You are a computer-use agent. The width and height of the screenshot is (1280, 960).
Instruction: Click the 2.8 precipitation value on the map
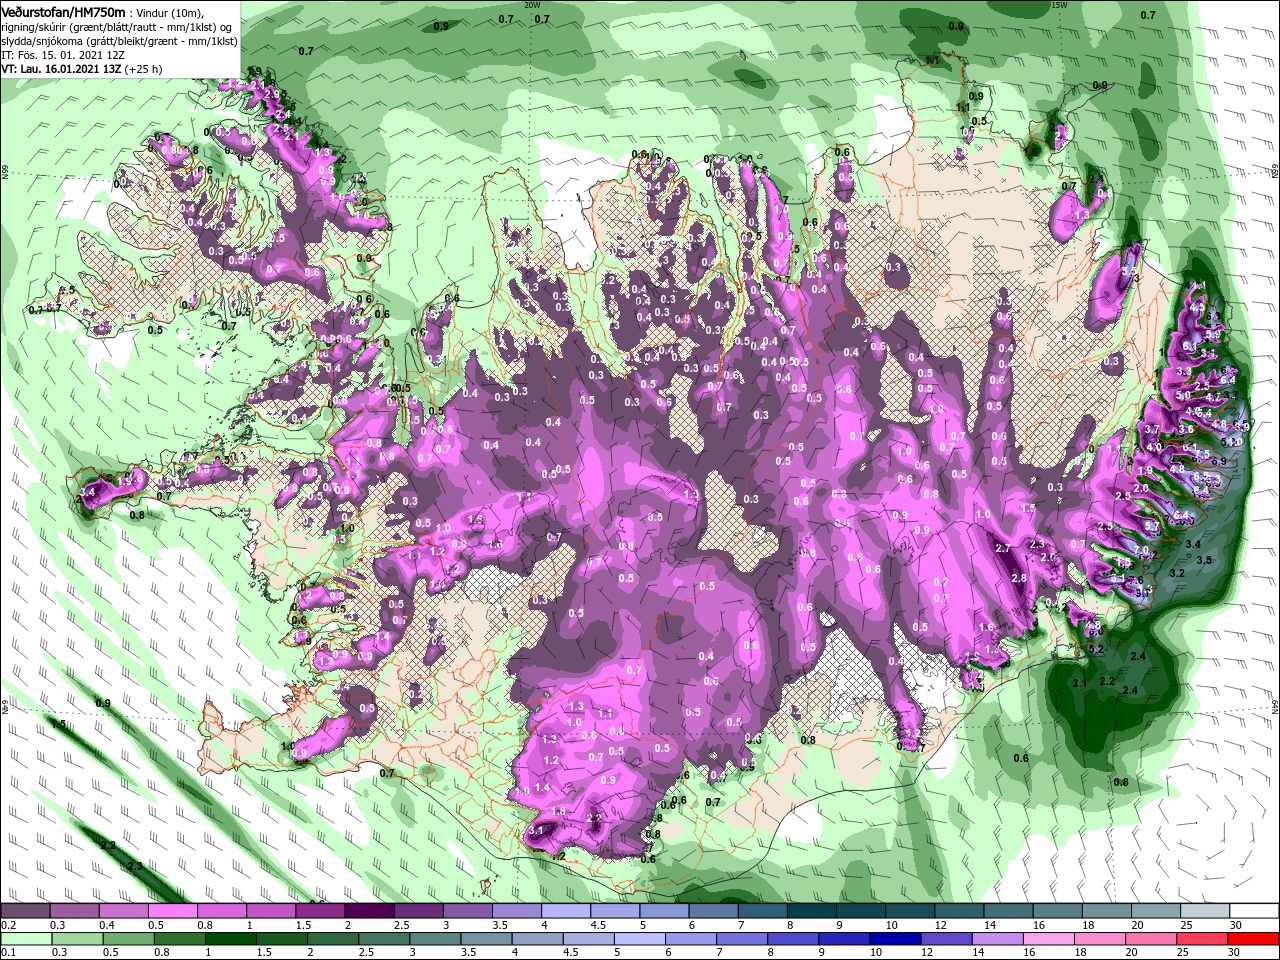pyautogui.click(x=1019, y=579)
